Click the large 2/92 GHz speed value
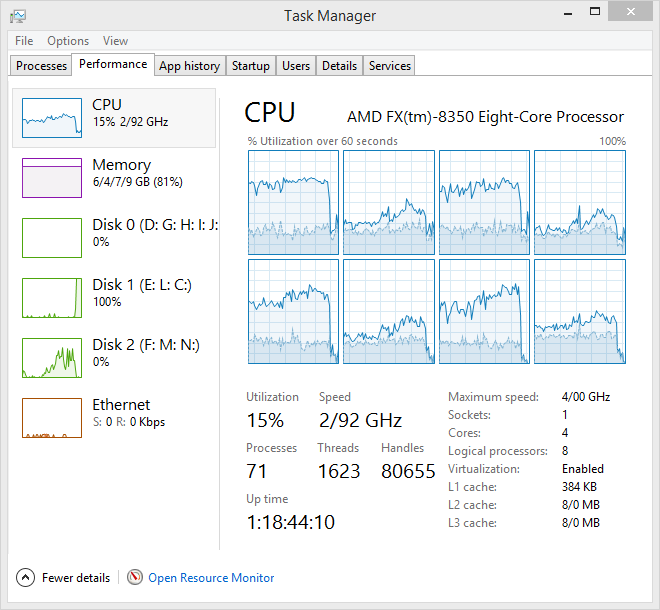Screen dimensions: 660x610 click(360, 420)
